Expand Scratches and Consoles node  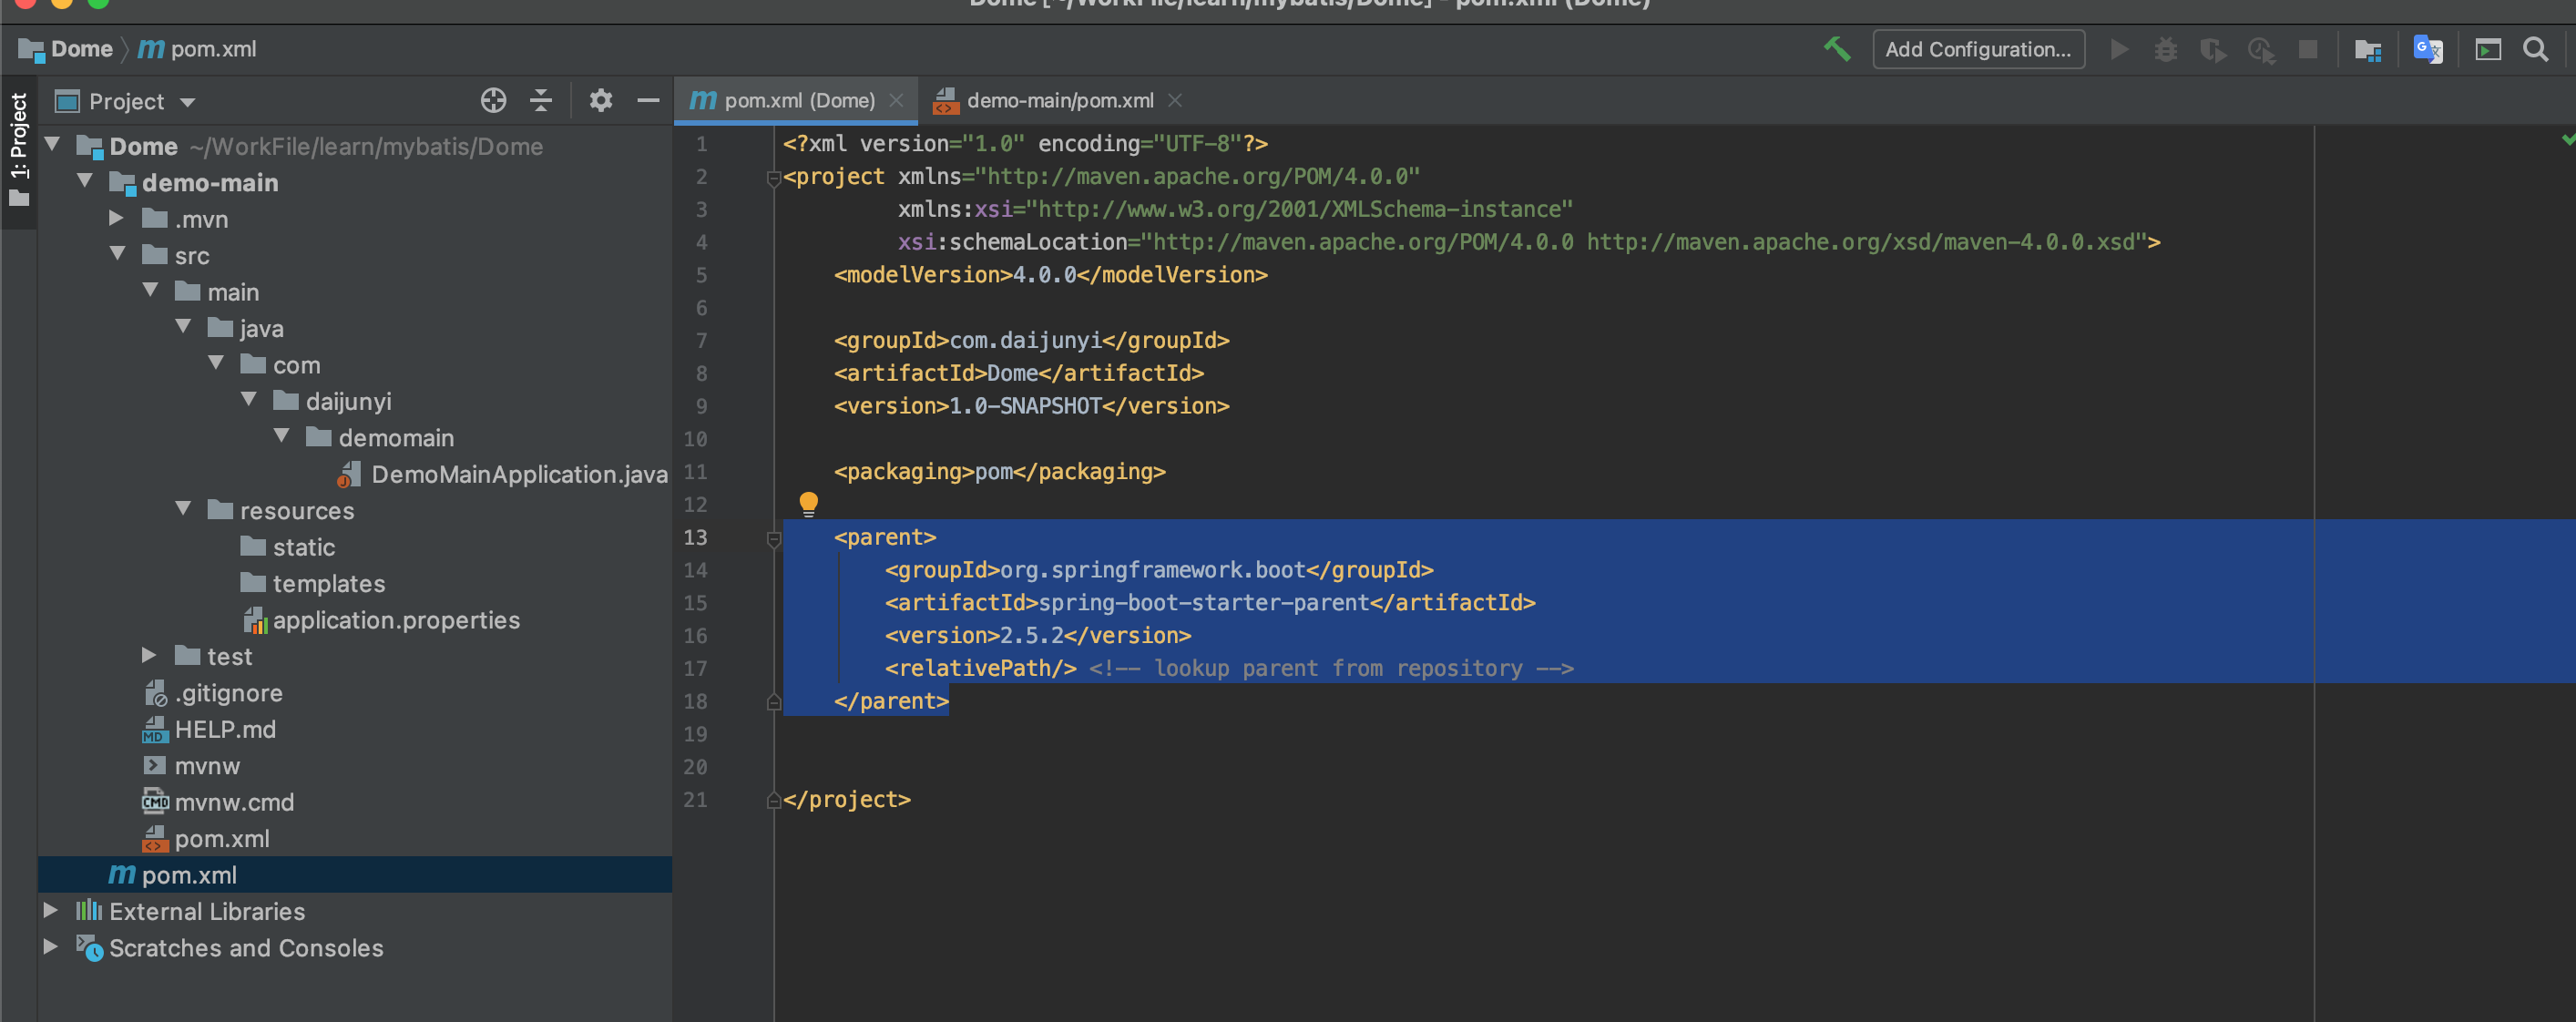(x=51, y=946)
